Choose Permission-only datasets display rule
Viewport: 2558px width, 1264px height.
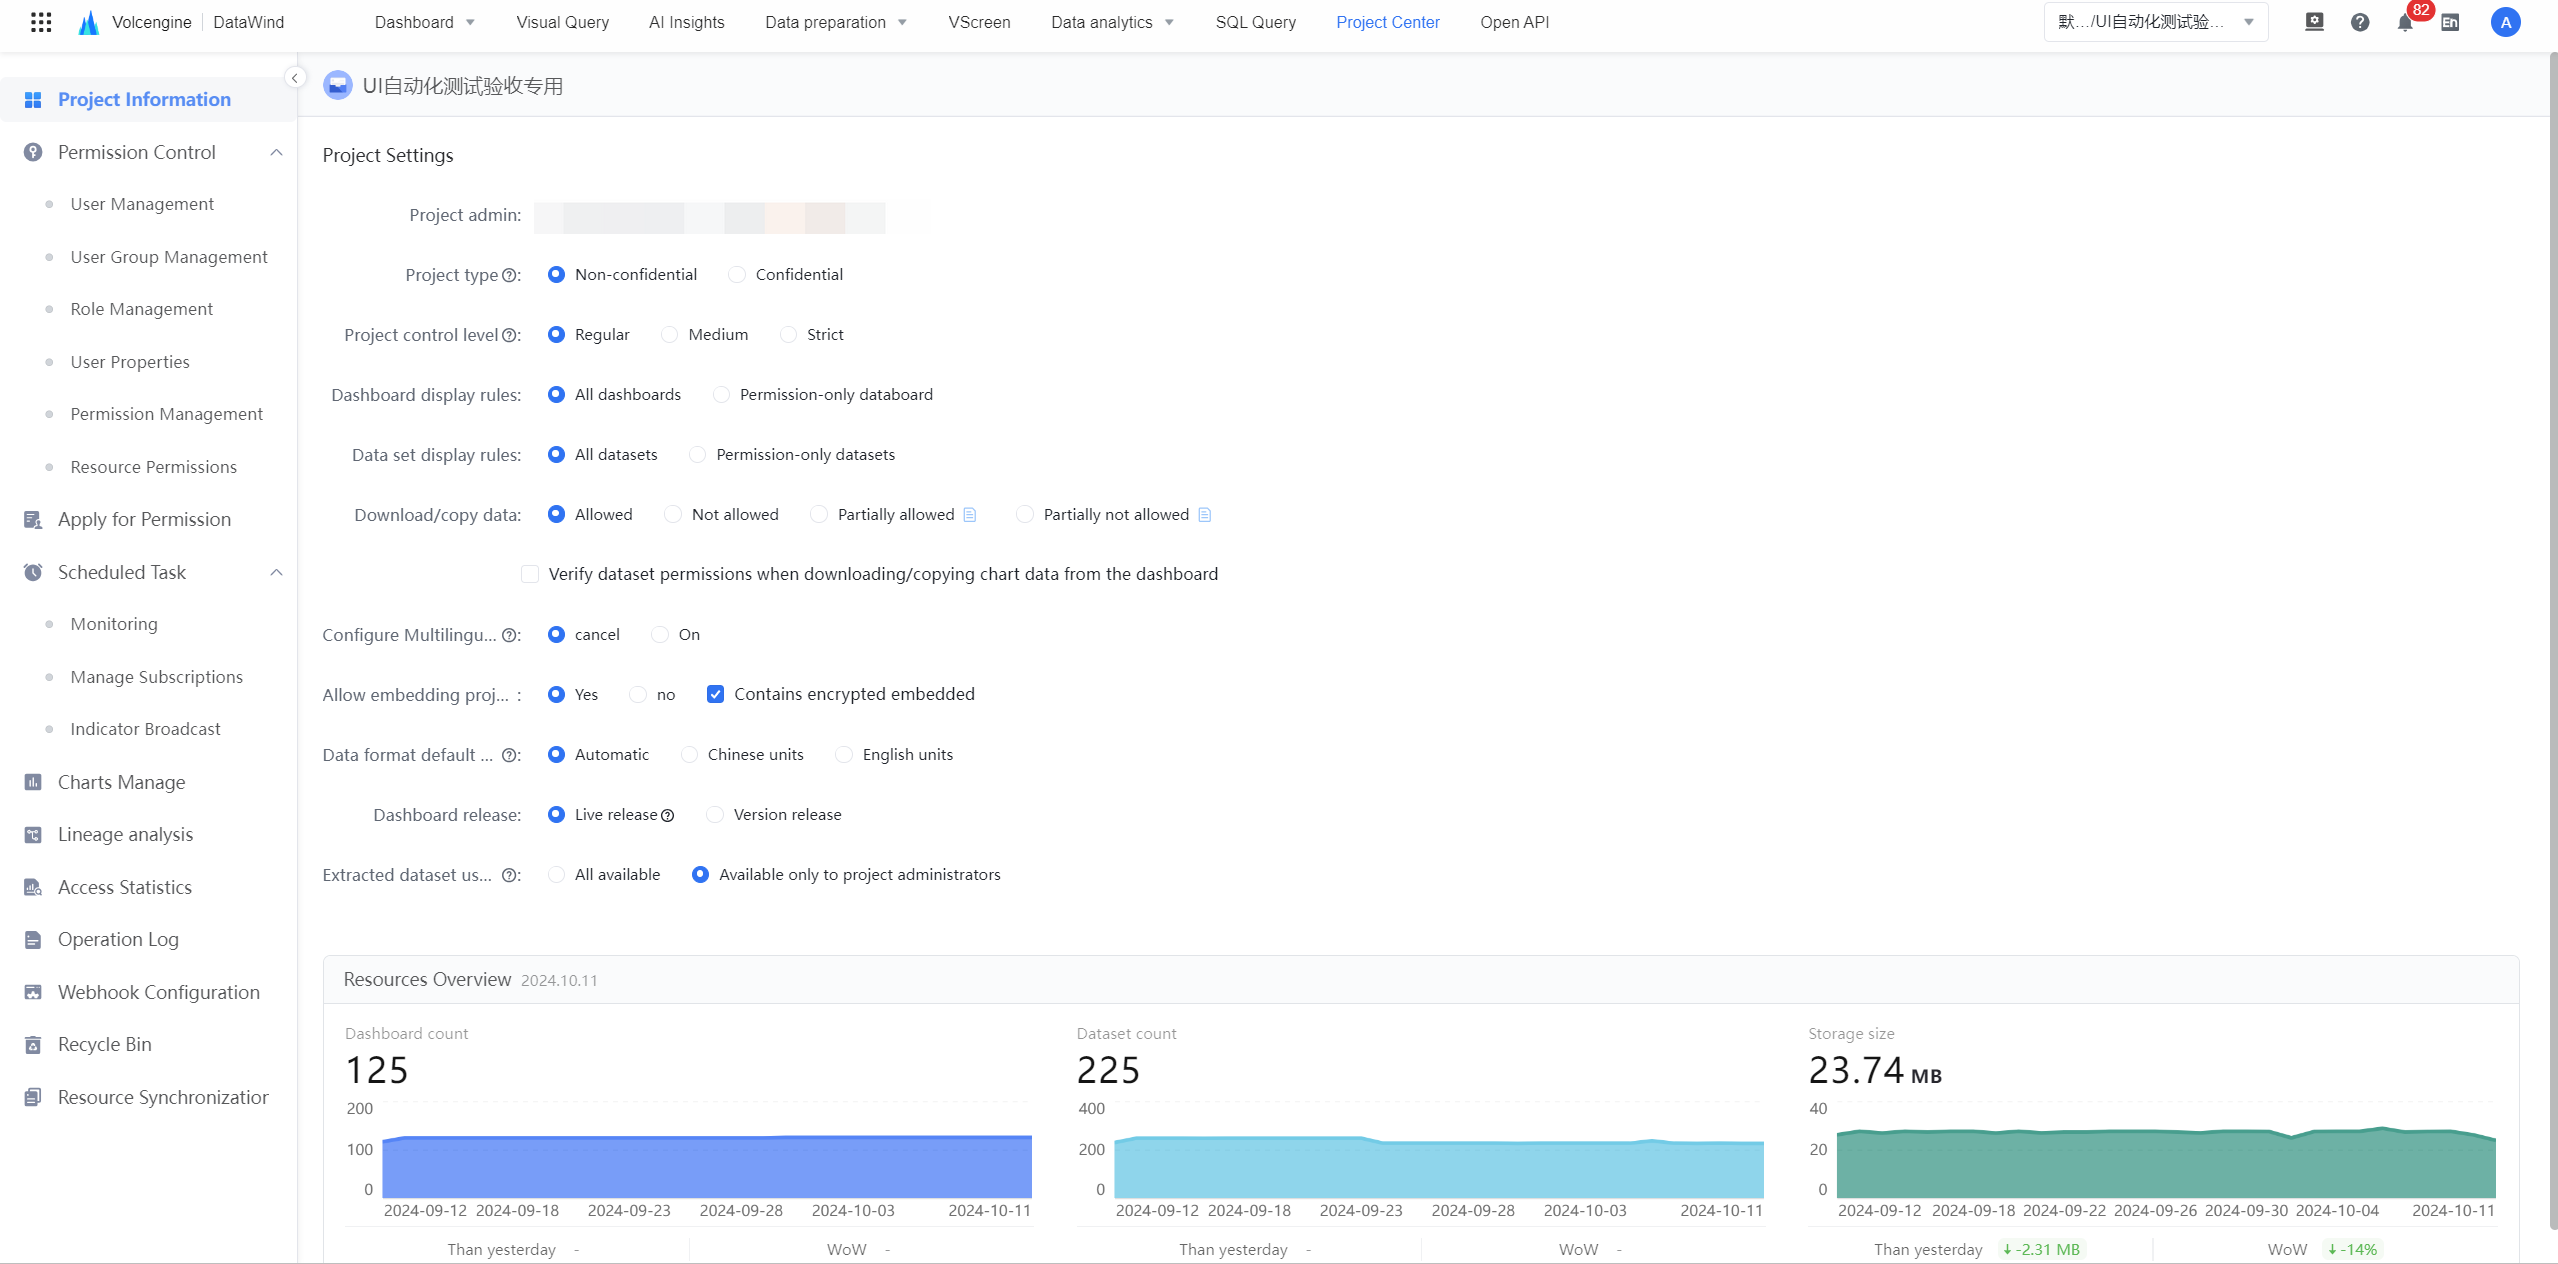coord(698,455)
